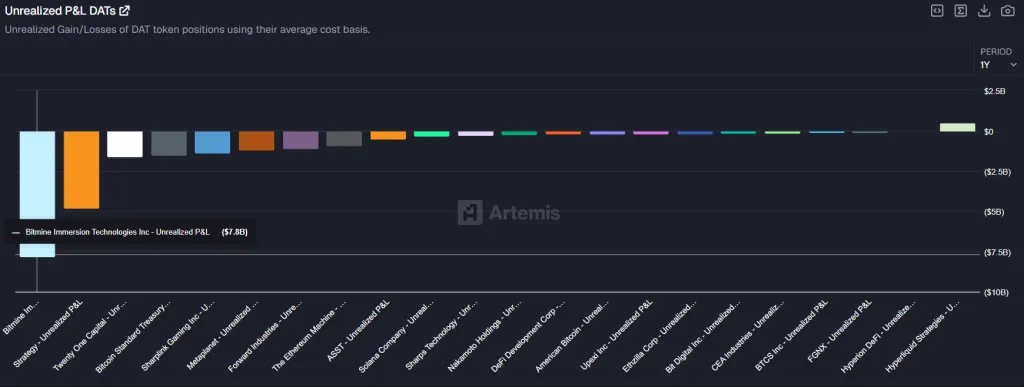Screen dimensions: 1024x387
Task: Download the chart data
Action: pyautogui.click(x=984, y=10)
